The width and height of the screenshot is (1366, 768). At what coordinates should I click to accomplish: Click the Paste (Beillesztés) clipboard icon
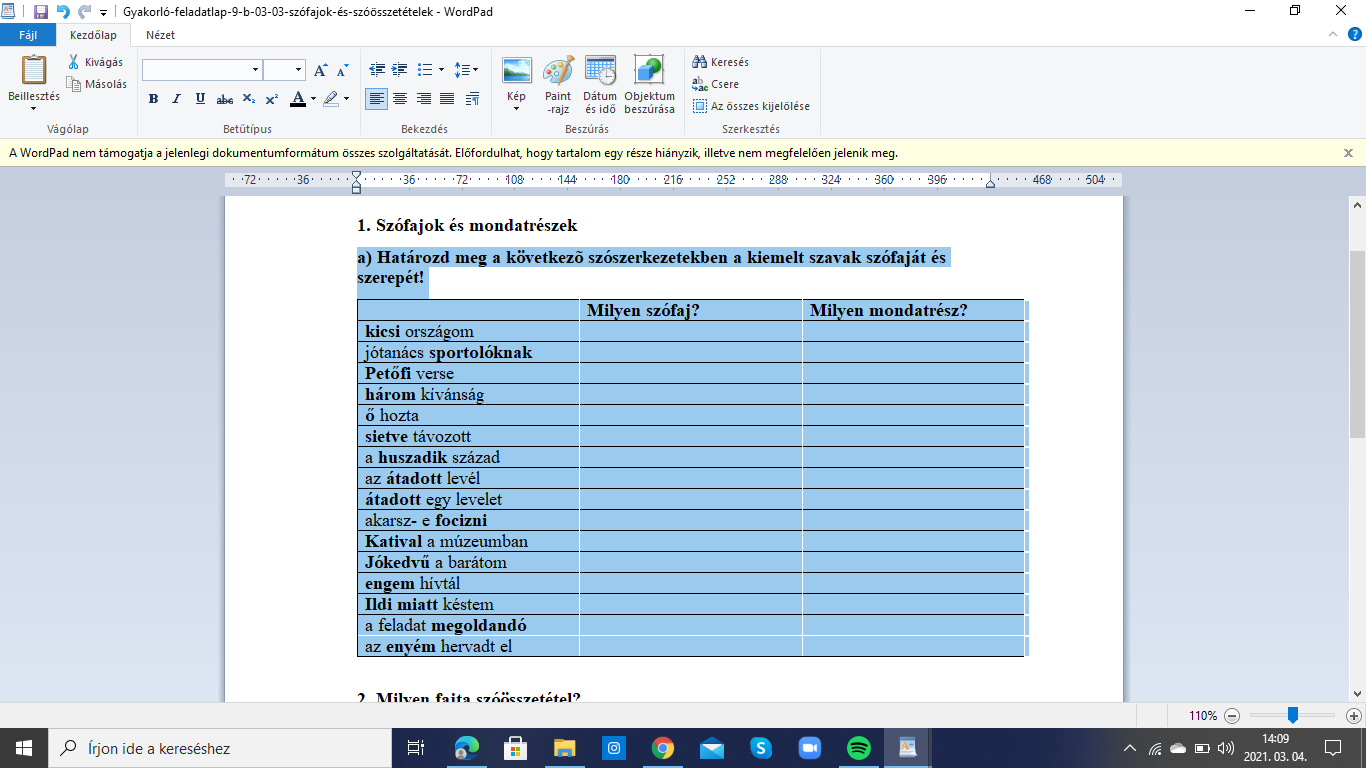[x=33, y=71]
